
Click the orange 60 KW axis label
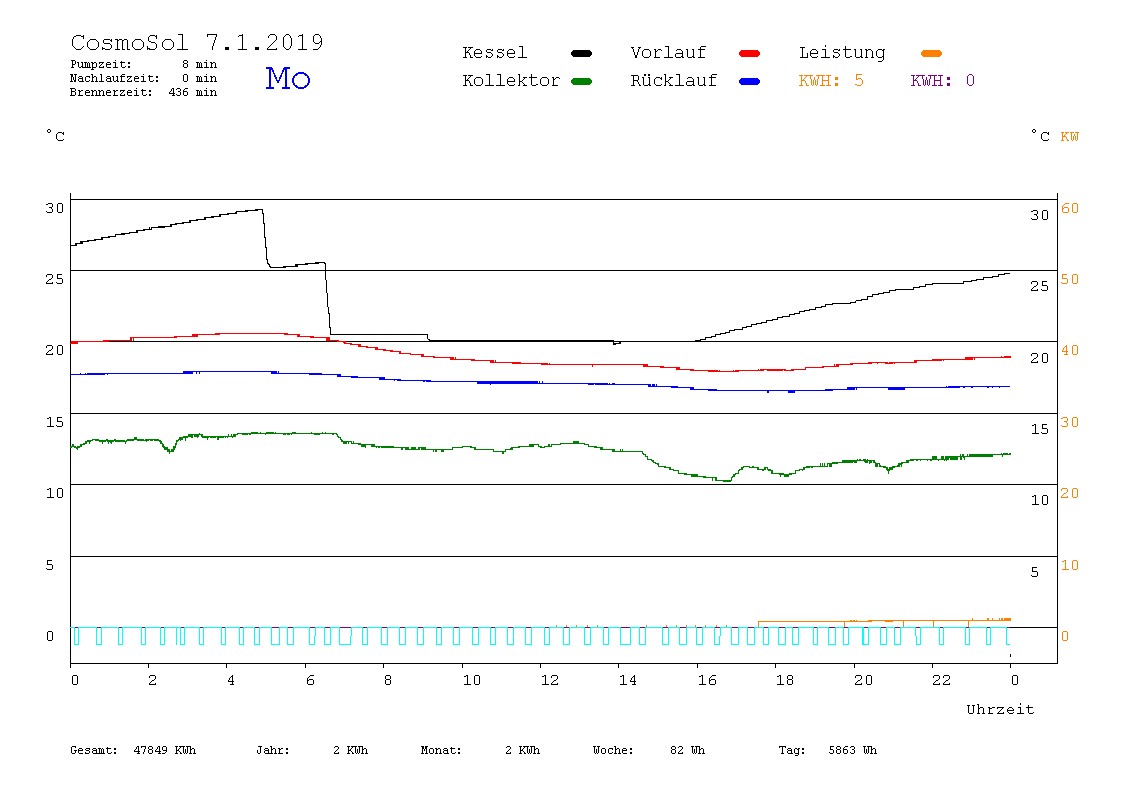click(x=1070, y=208)
